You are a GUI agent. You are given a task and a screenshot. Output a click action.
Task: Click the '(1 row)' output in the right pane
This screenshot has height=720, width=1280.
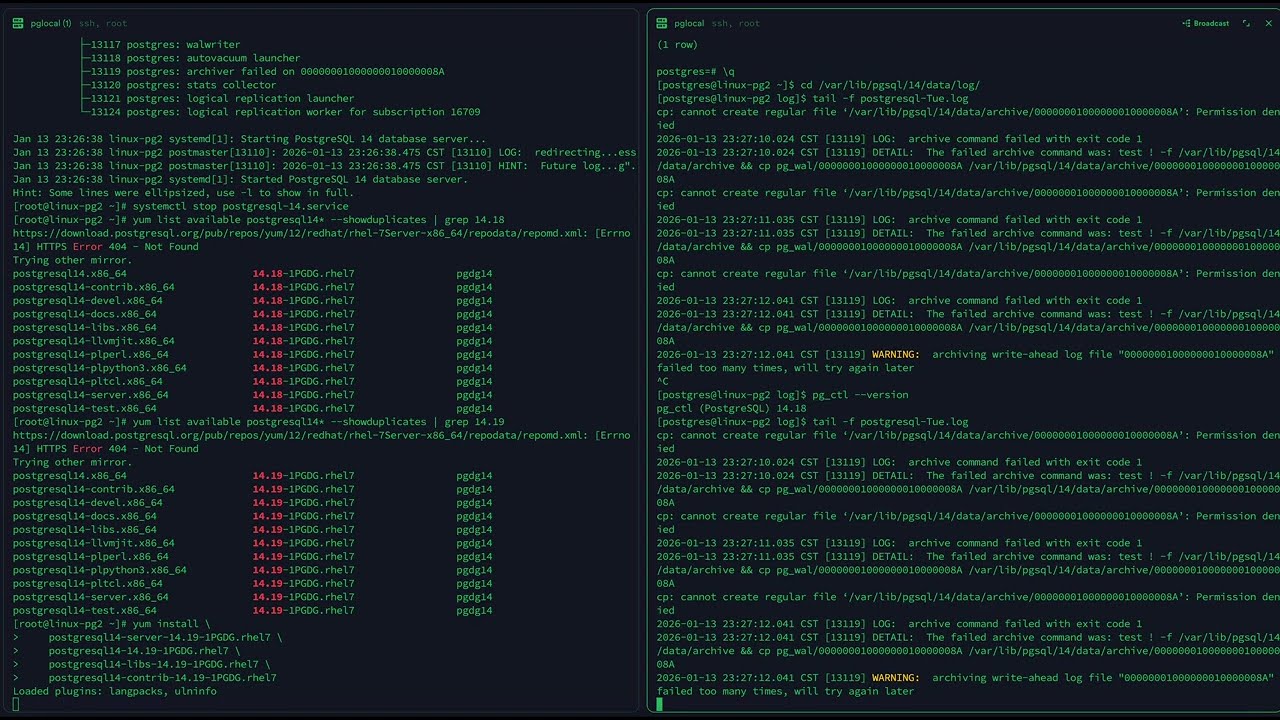coord(678,45)
